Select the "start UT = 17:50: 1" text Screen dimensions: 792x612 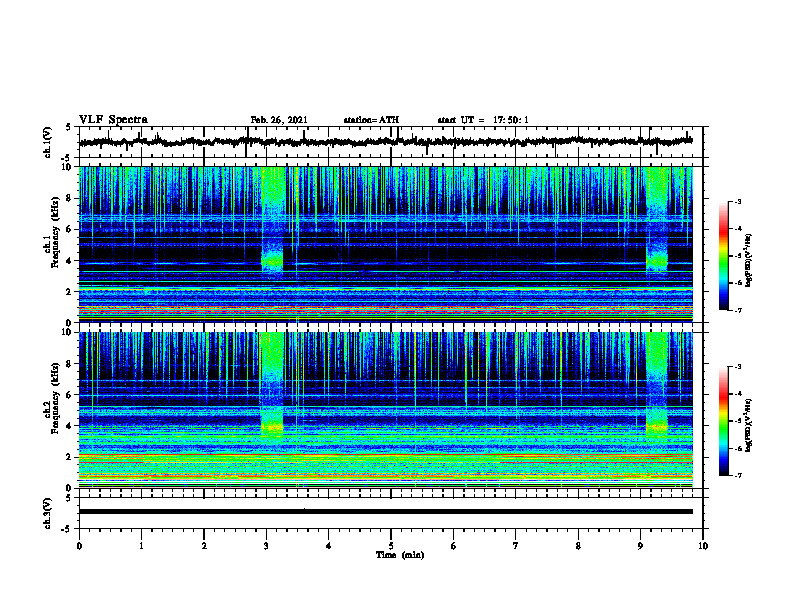[483, 120]
